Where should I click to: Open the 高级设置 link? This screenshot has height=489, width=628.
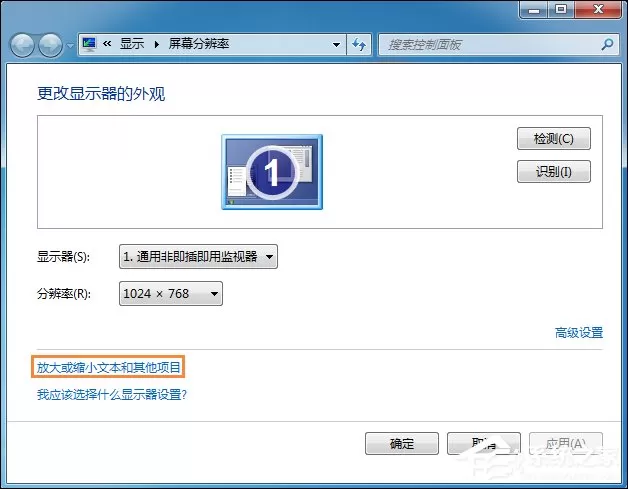(579, 332)
